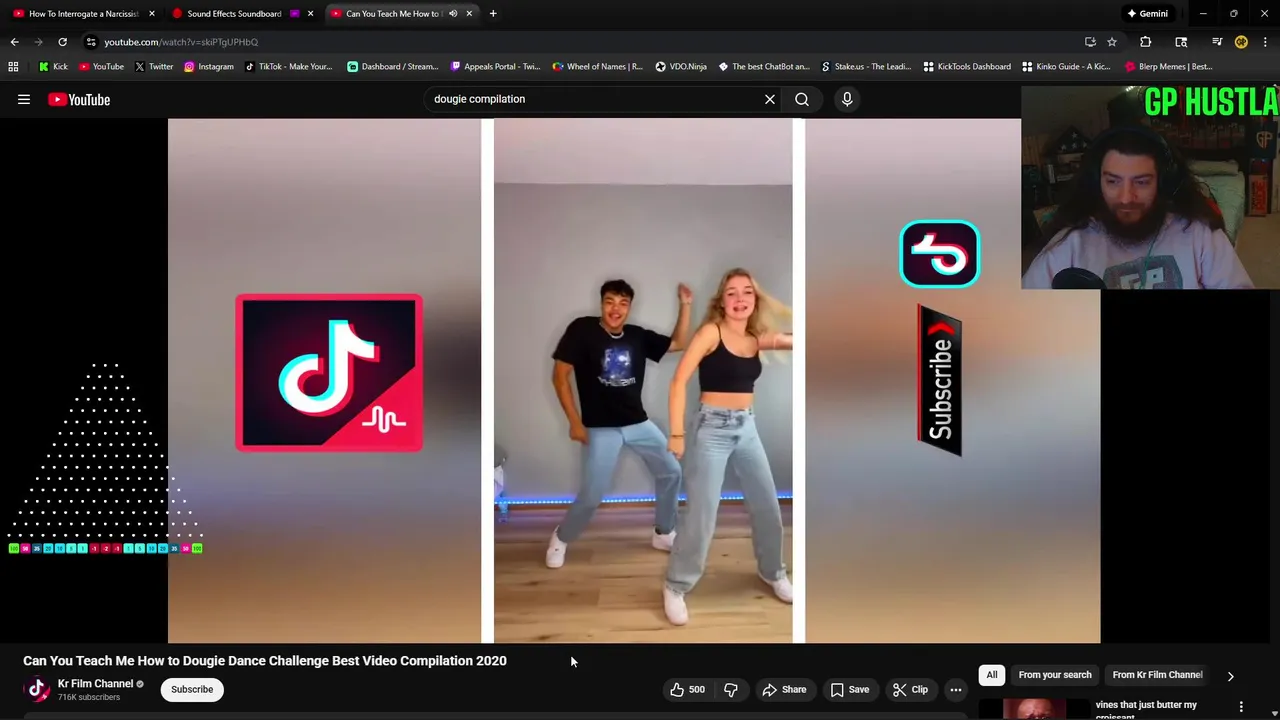This screenshot has height=720, width=1280.
Task: Select the From your search chip
Action: (x=1055, y=675)
